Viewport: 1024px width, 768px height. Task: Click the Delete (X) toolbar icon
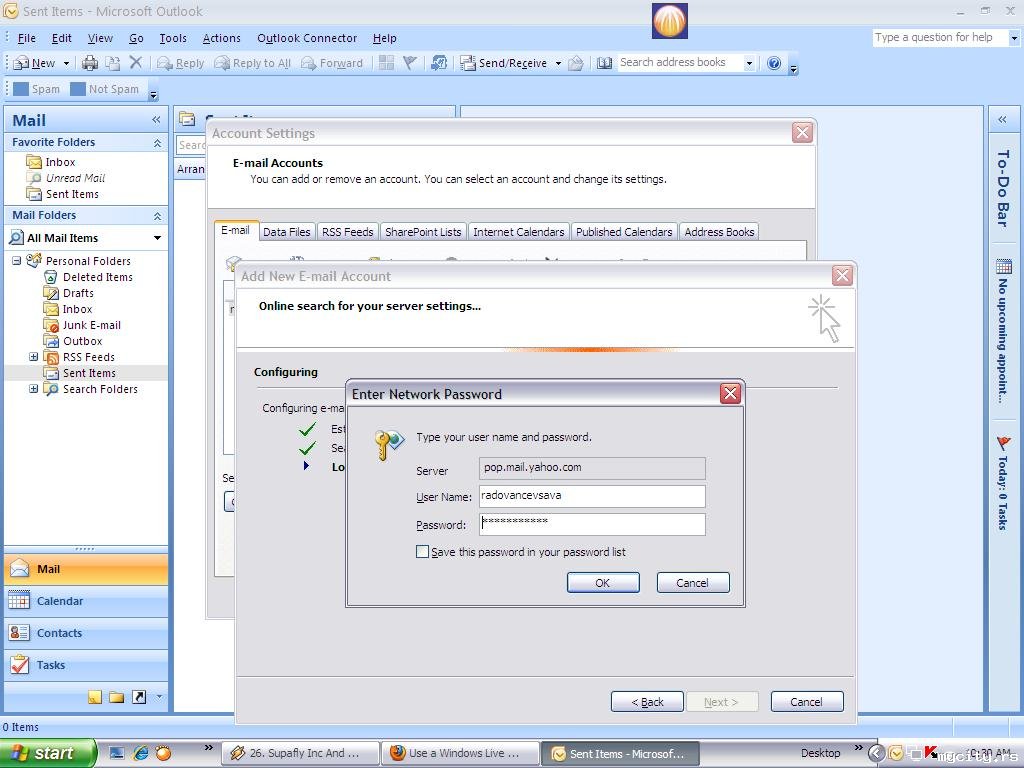click(x=136, y=62)
